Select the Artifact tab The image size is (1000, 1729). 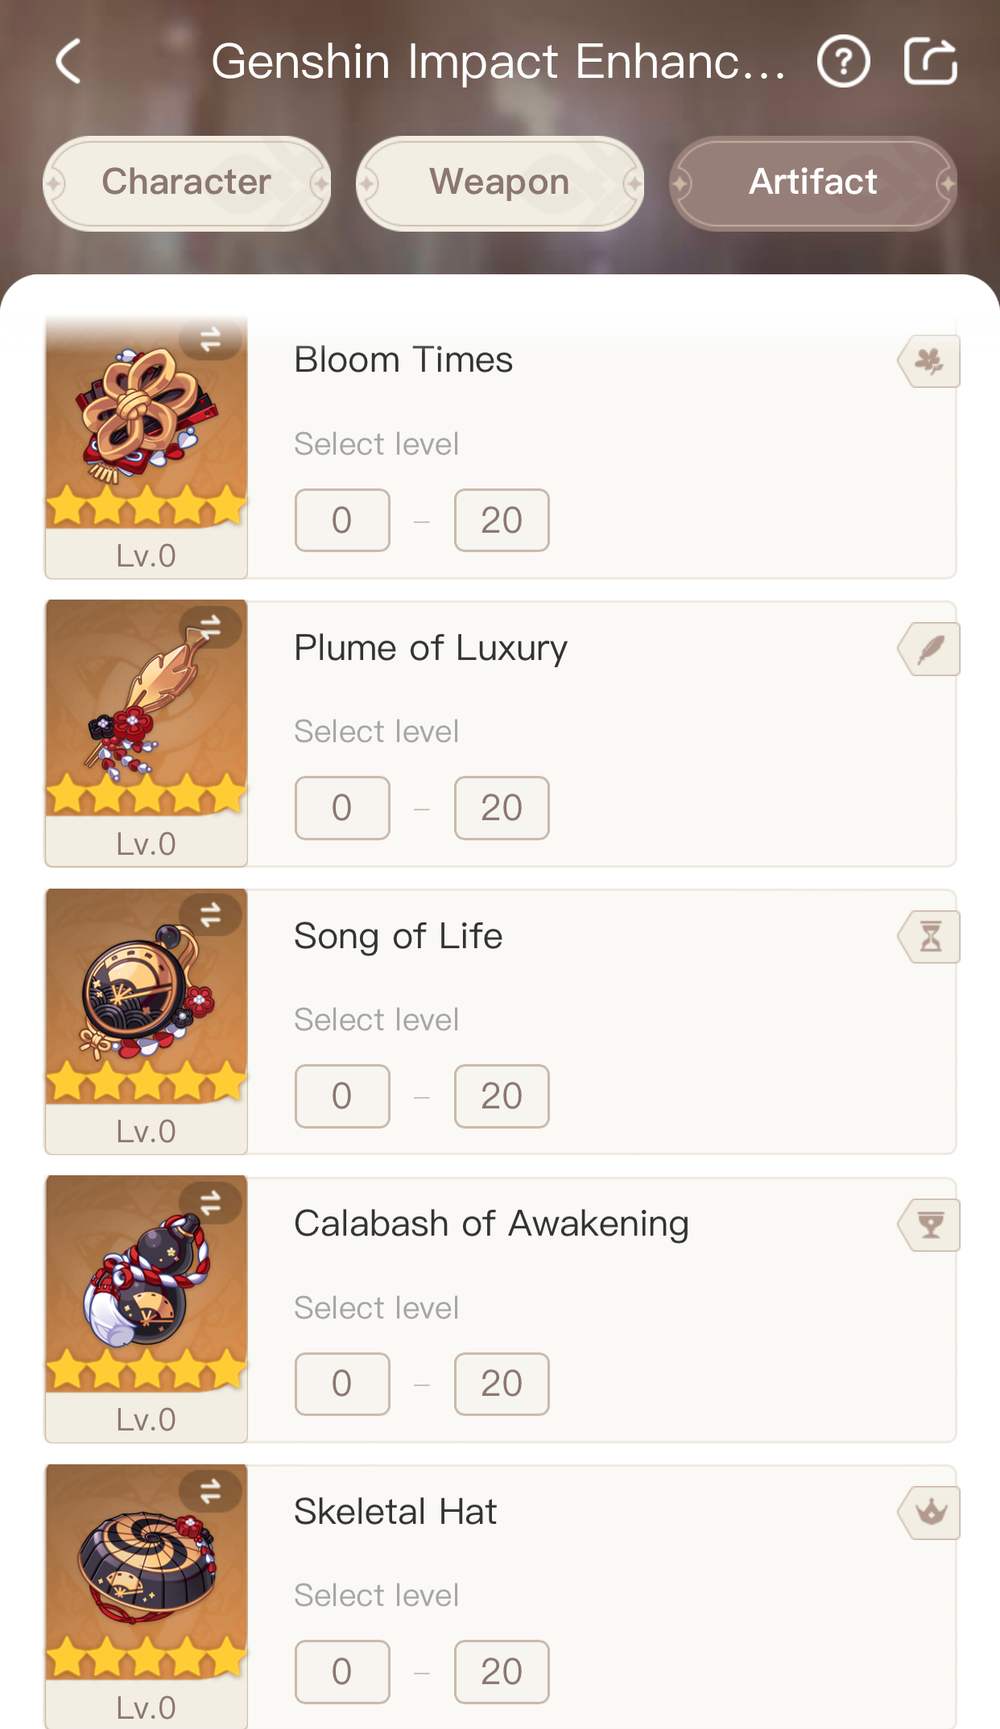tap(813, 183)
